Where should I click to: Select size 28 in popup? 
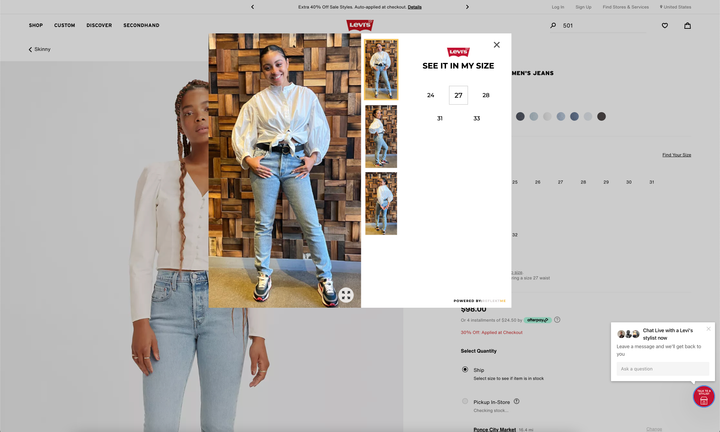pyautogui.click(x=486, y=95)
